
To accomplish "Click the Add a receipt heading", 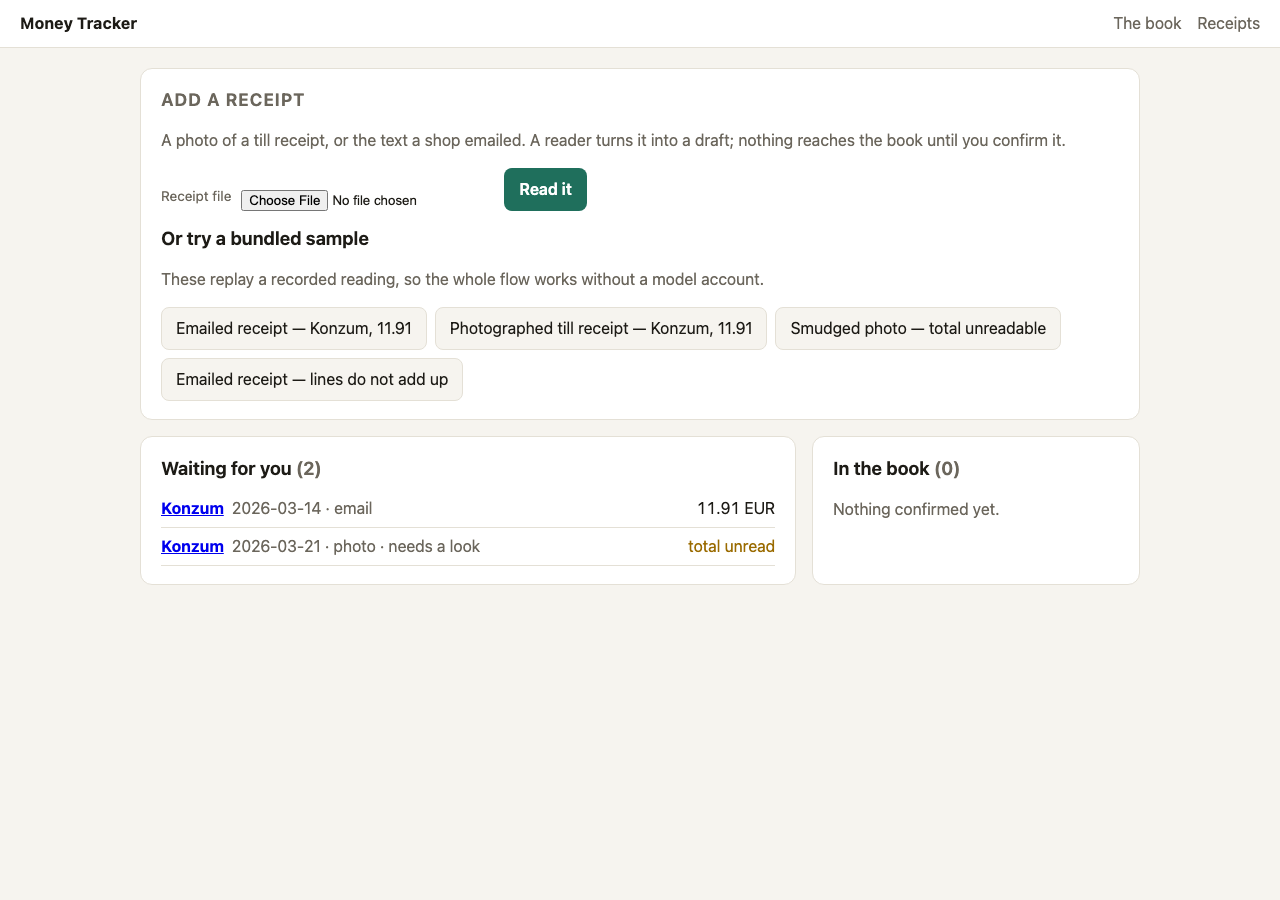I will [233, 100].
